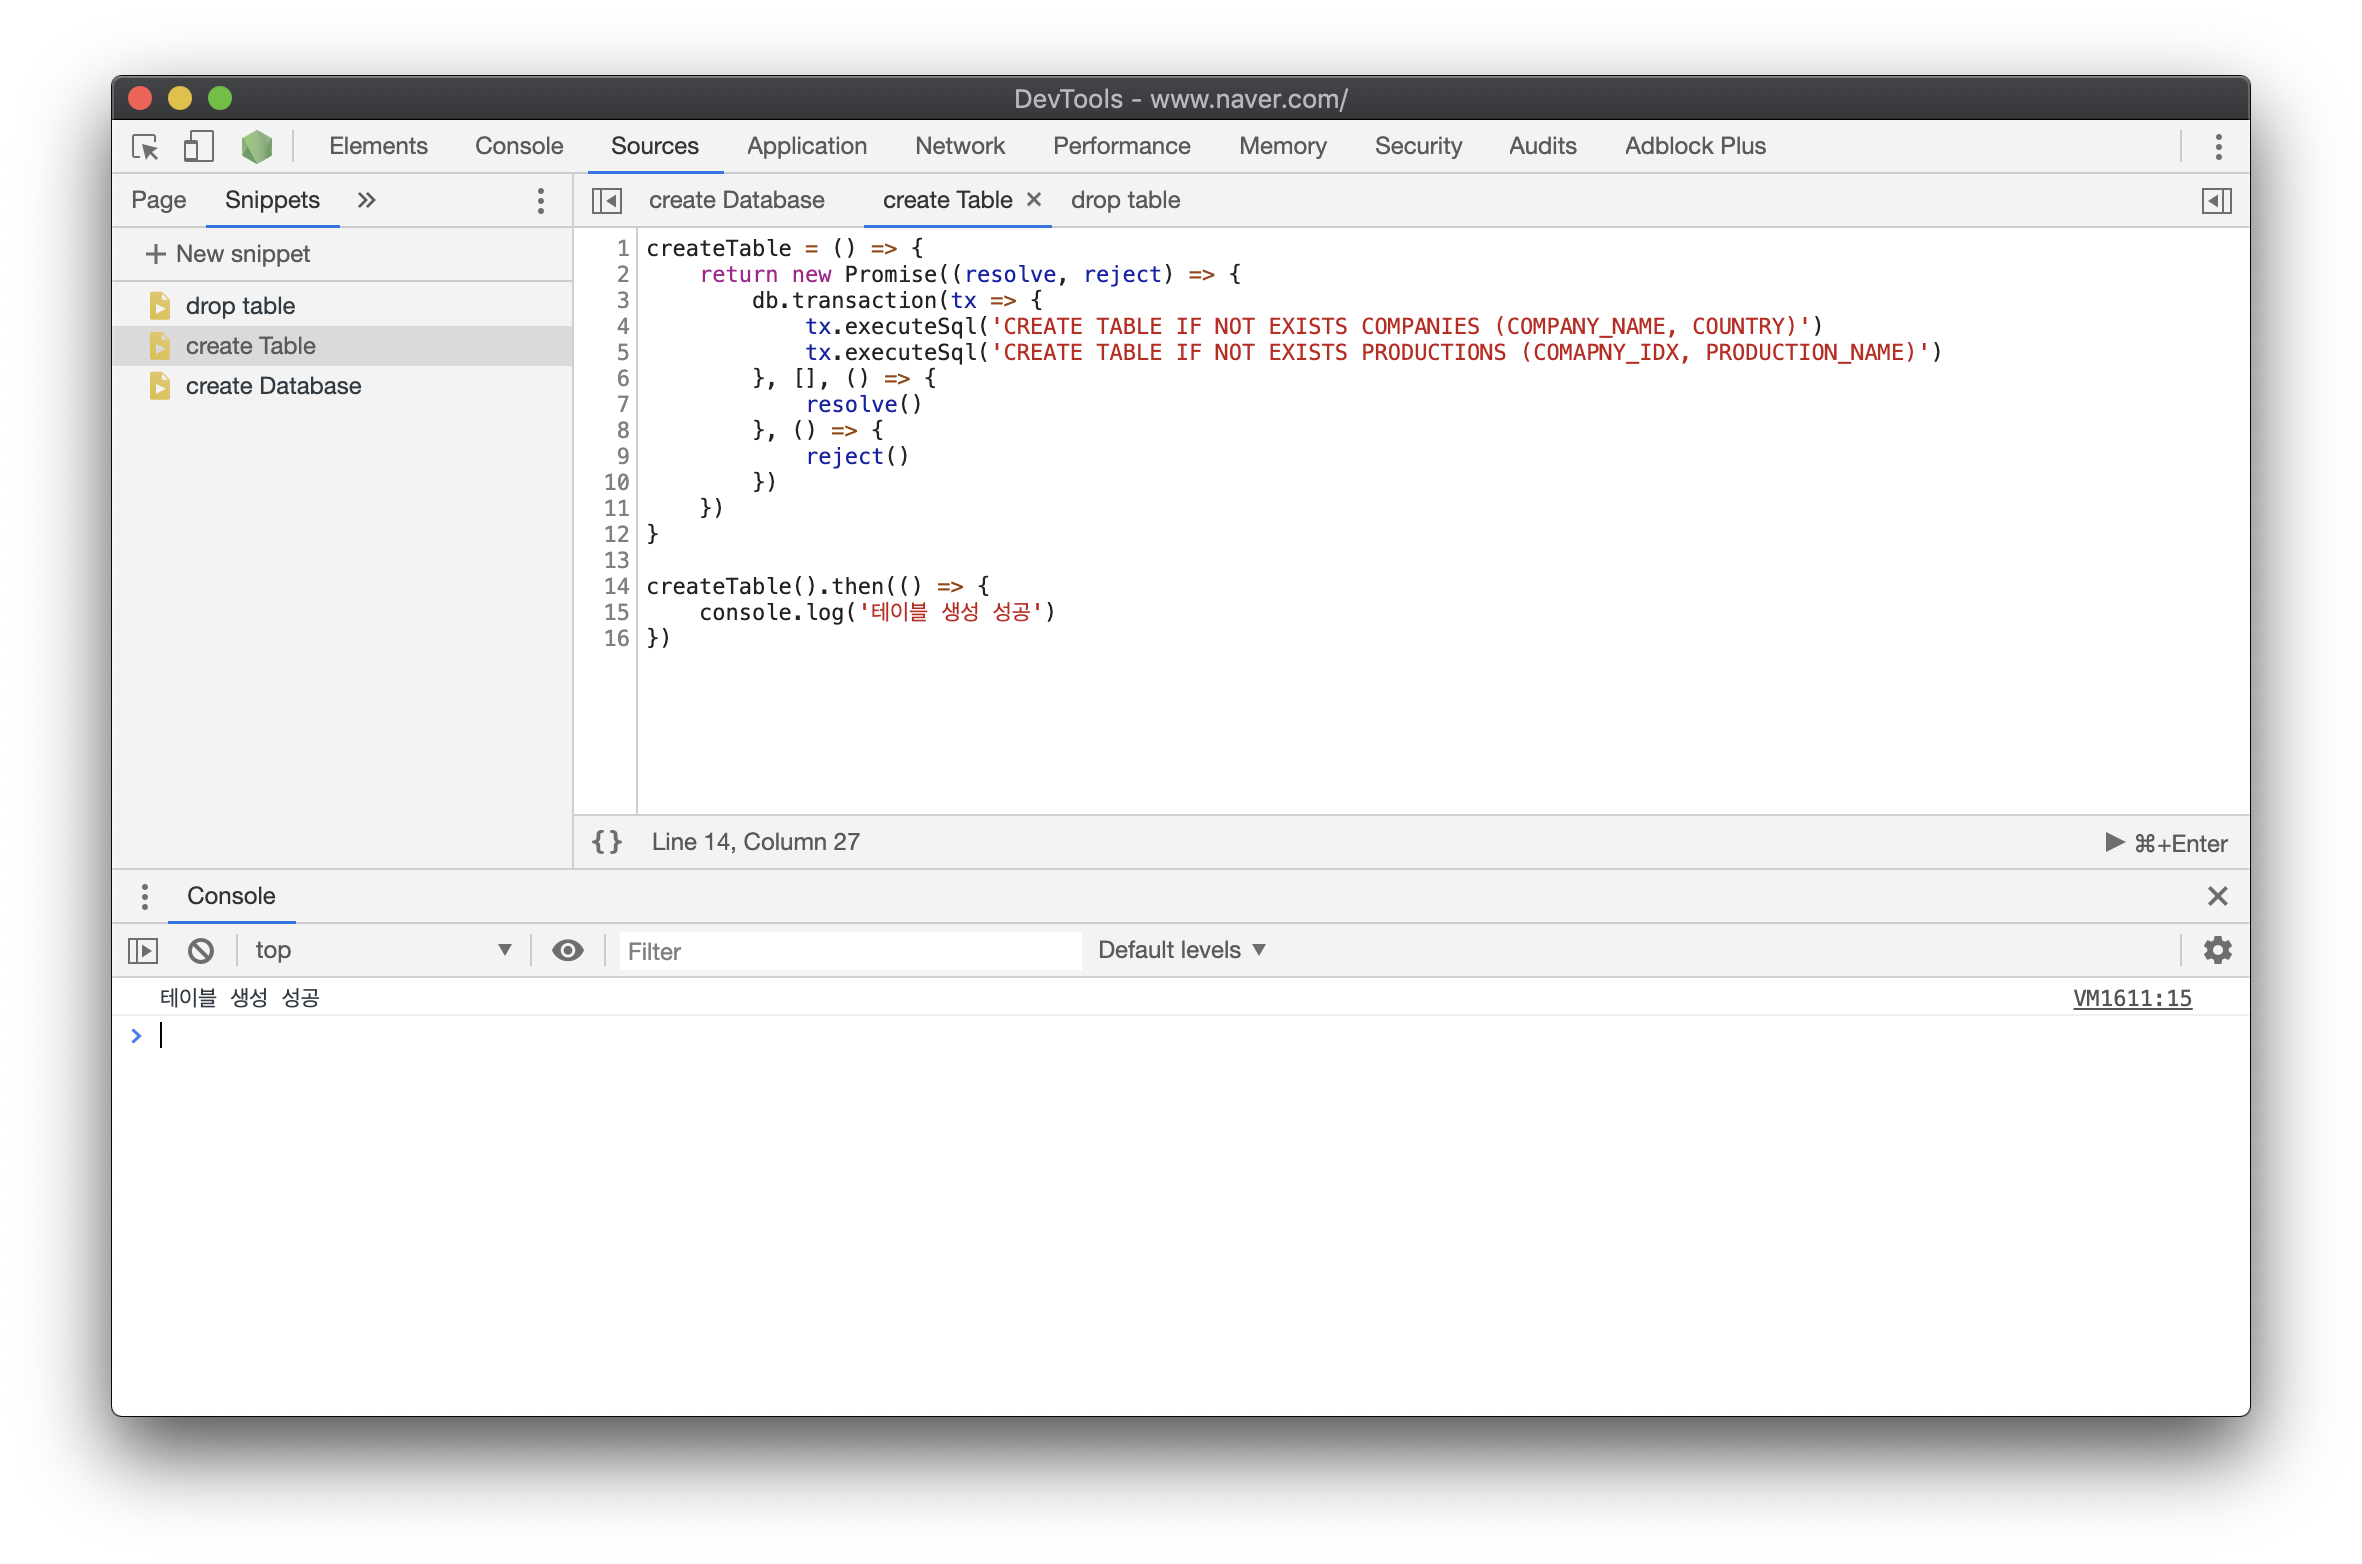This screenshot has width=2362, height=1564.
Task: Hide the navigator sidebar pane
Action: [606, 201]
